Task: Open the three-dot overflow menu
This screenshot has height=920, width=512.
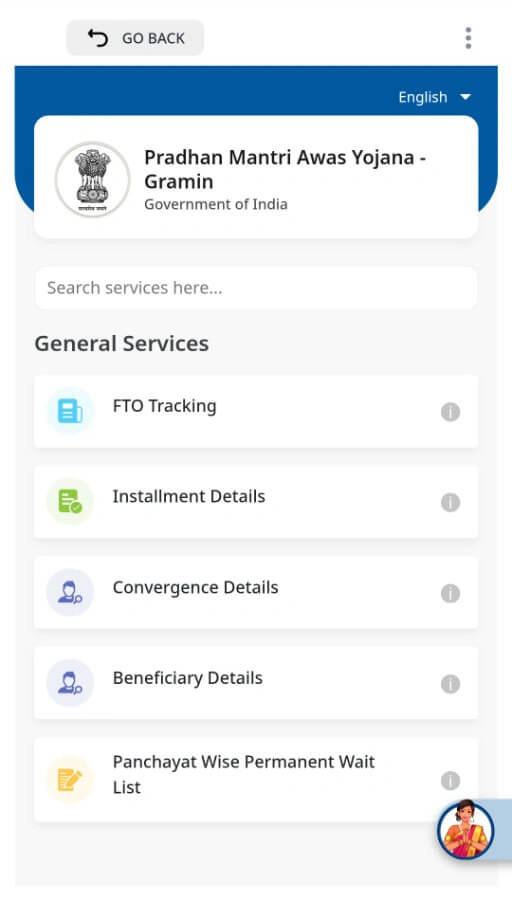Action: pos(468,38)
